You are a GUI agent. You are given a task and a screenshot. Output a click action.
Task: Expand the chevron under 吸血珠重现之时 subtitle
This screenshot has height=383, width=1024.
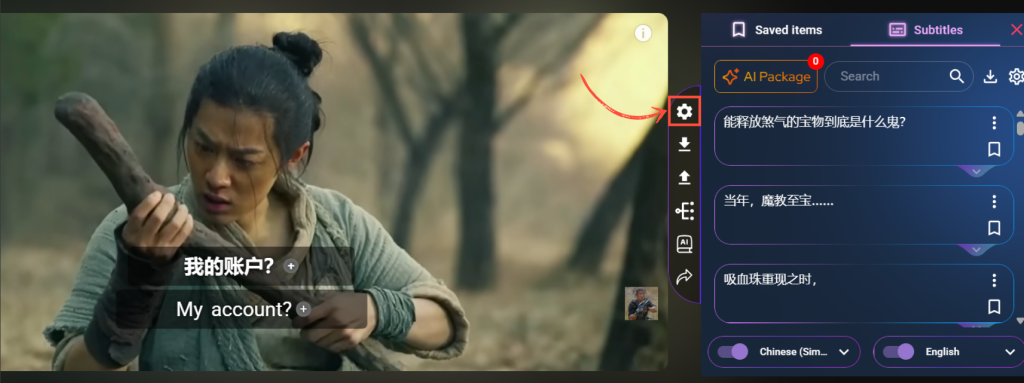click(x=976, y=324)
